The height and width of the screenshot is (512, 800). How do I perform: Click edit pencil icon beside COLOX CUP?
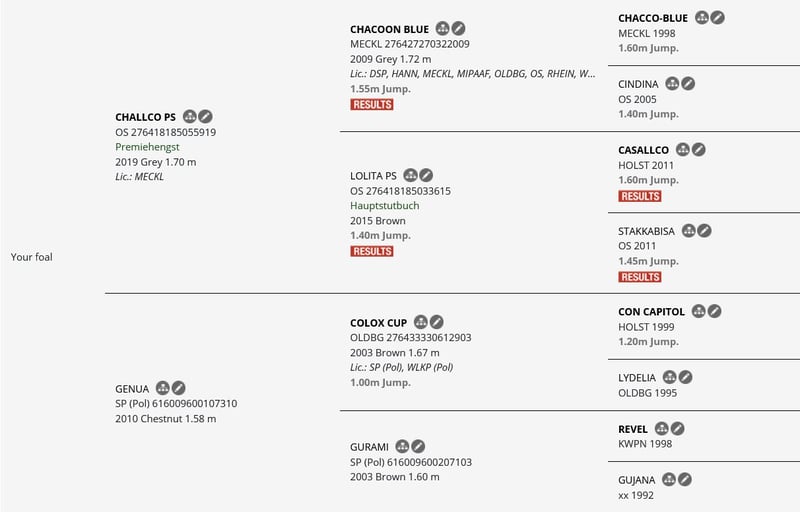point(436,322)
